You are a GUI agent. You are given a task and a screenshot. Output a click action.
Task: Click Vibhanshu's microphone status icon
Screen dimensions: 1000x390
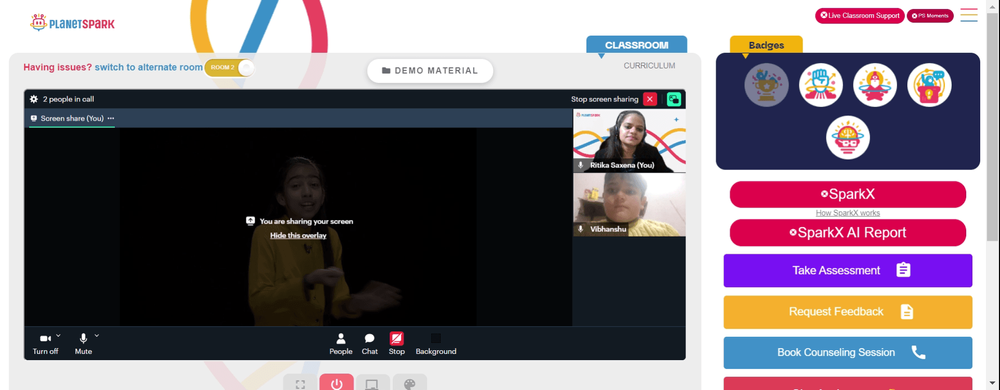(x=580, y=229)
